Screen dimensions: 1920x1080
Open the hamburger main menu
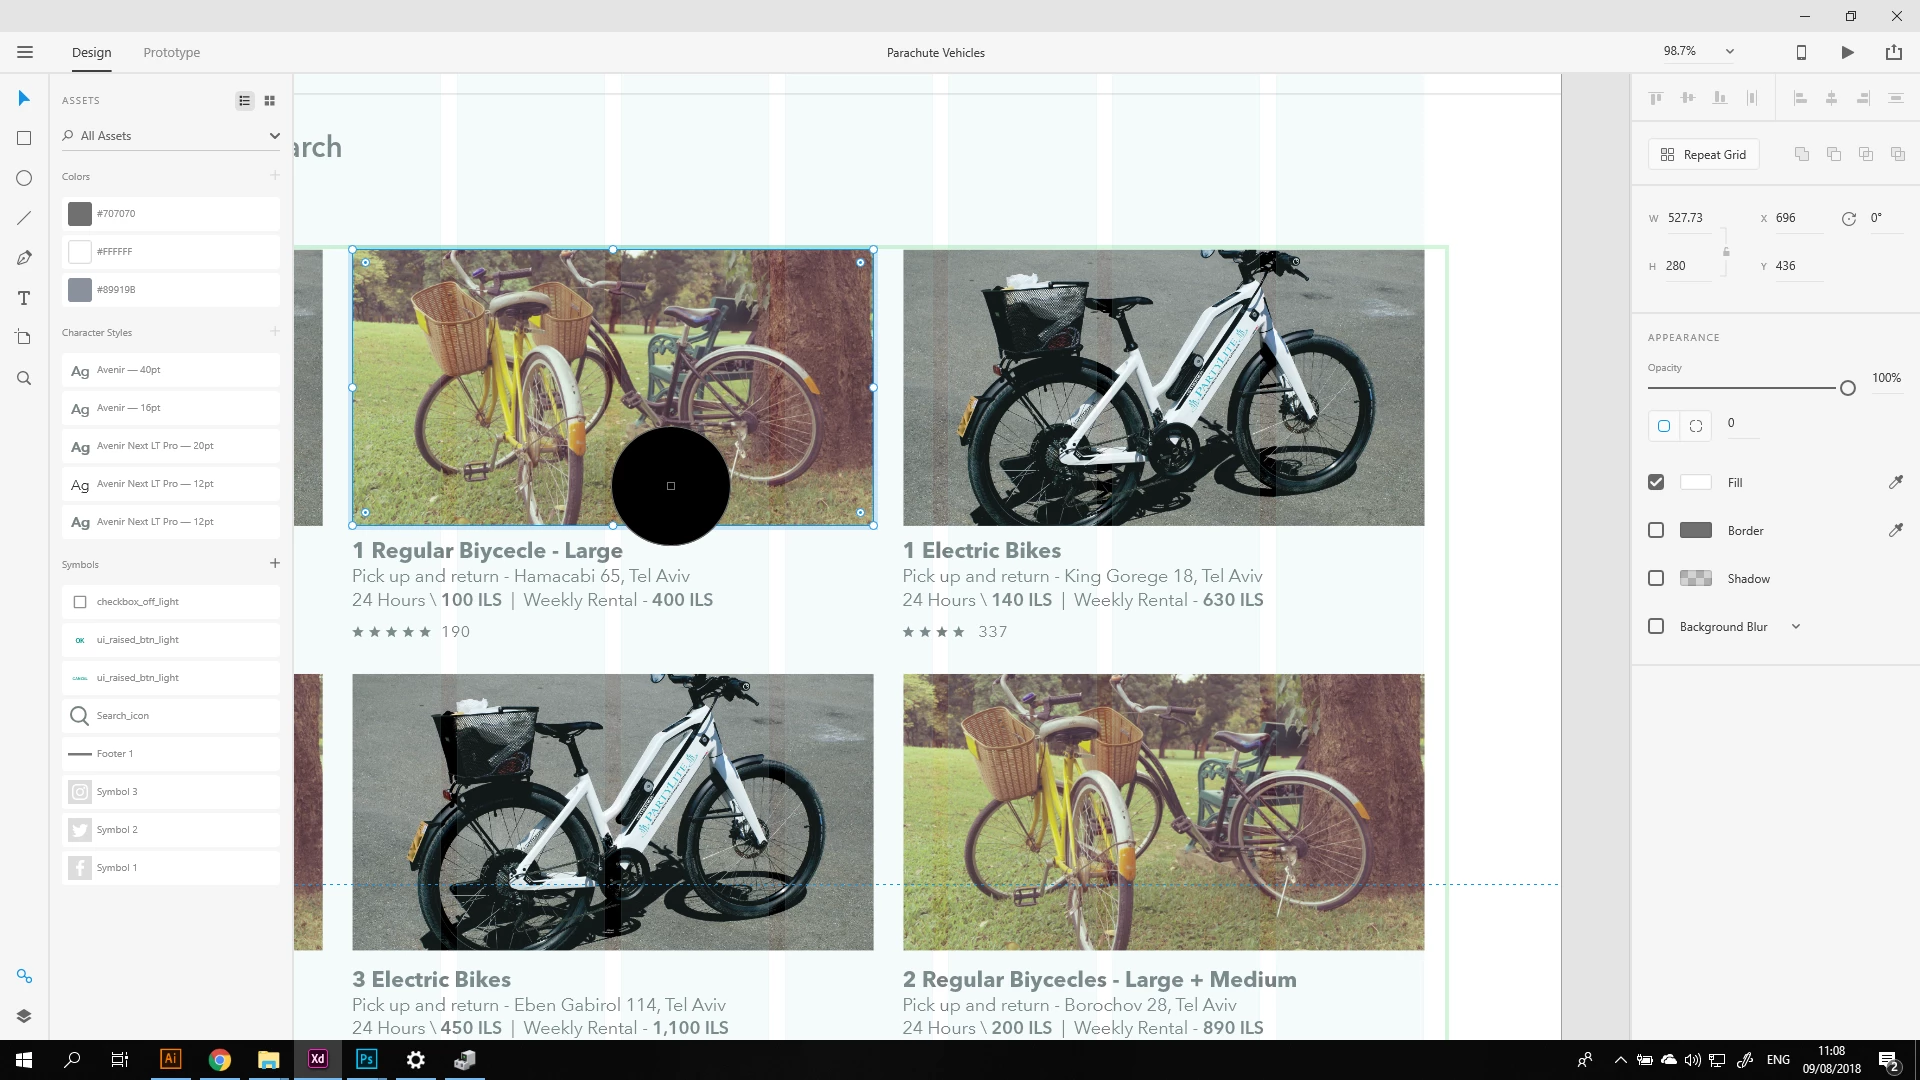(25, 52)
